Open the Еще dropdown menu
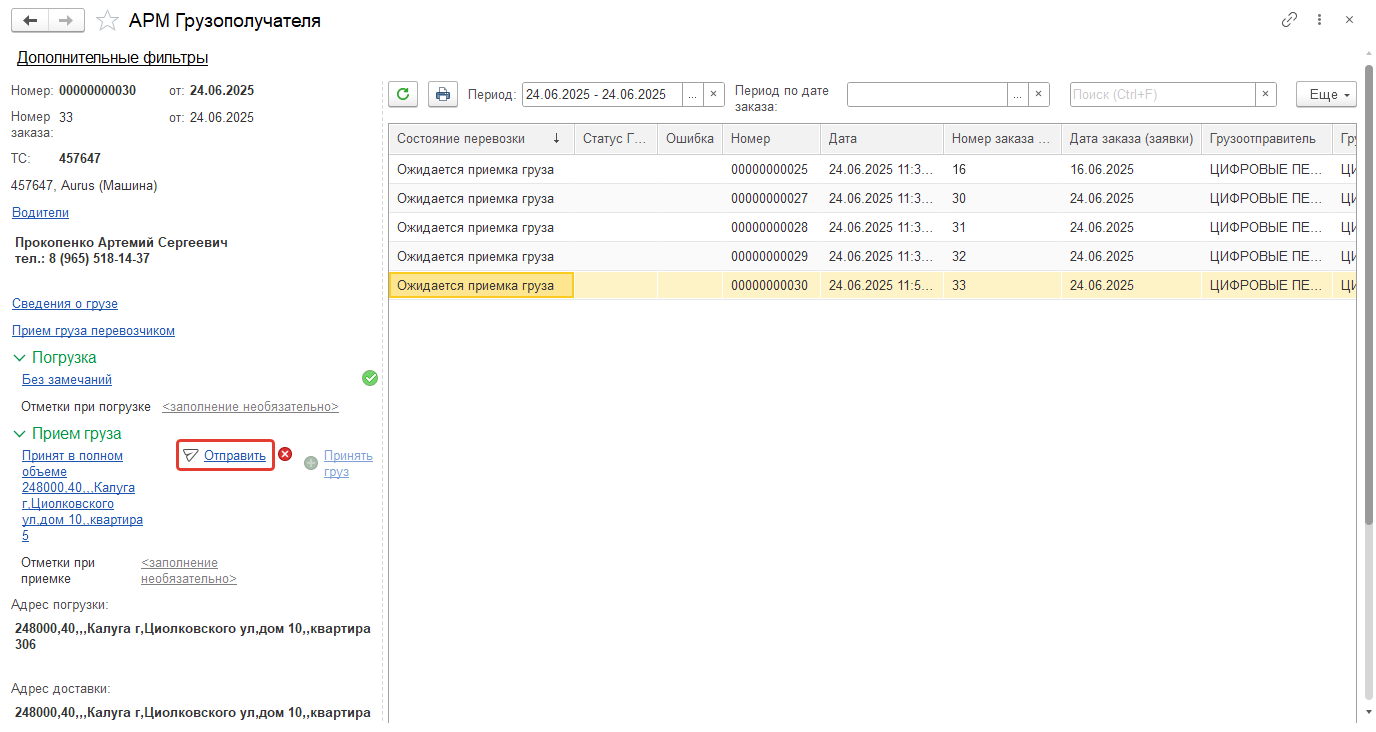Screen dimensions: 1376x732 point(1326,94)
